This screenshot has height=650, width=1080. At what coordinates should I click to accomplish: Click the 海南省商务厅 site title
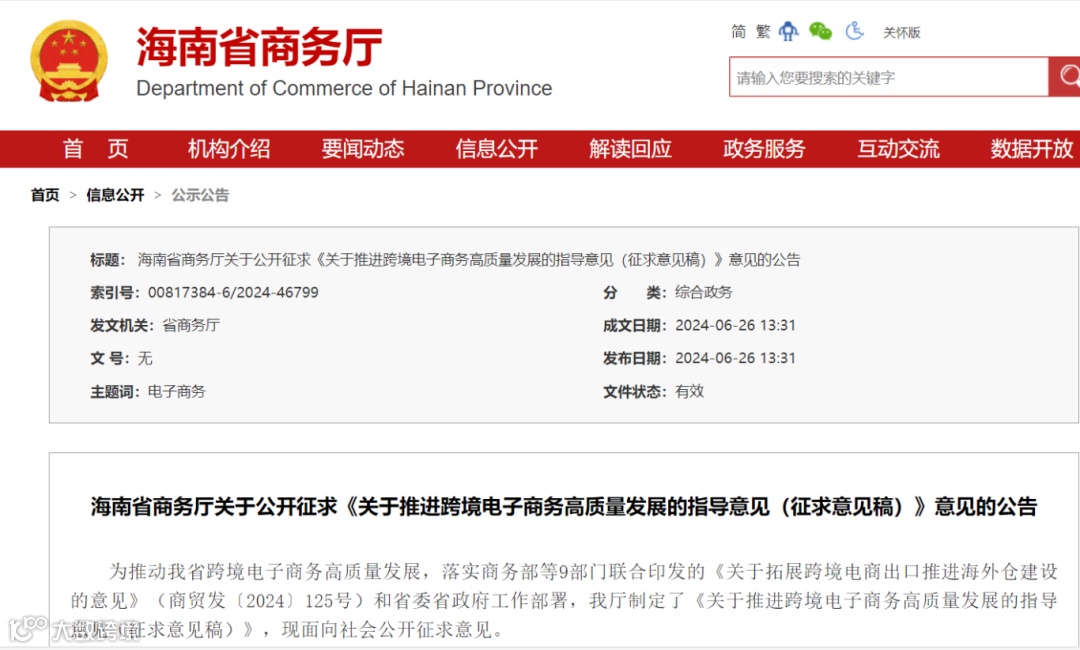(259, 48)
